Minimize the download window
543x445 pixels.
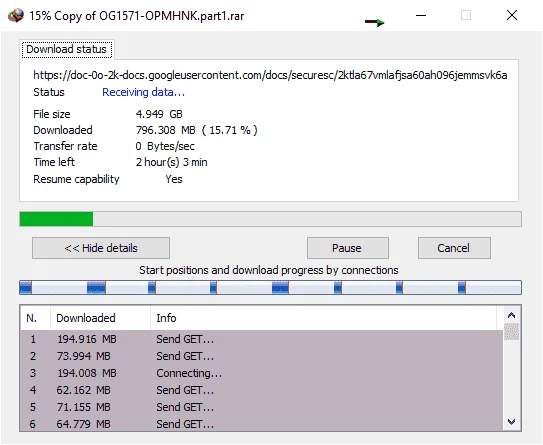click(421, 15)
